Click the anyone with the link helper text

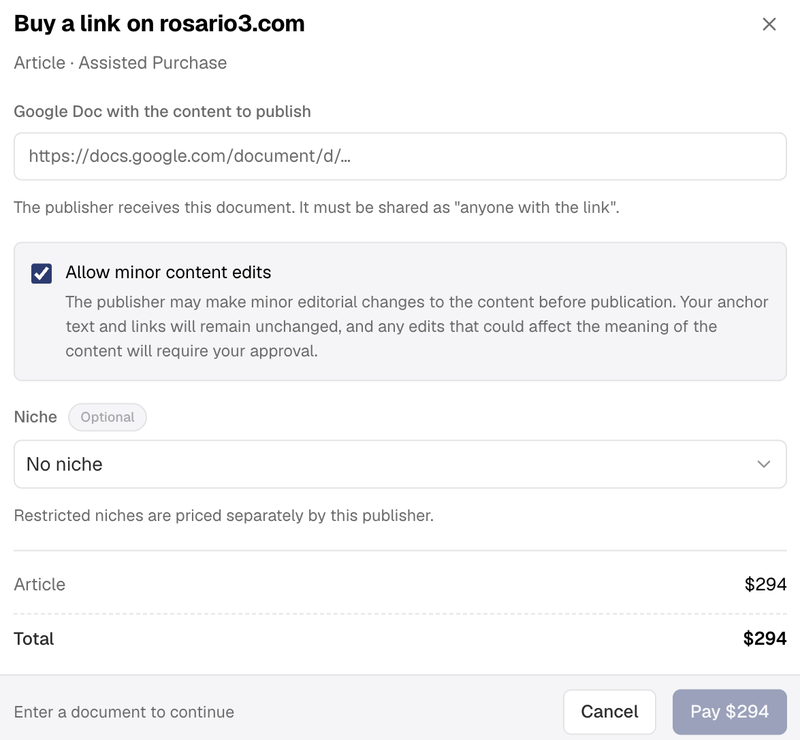tap(316, 208)
